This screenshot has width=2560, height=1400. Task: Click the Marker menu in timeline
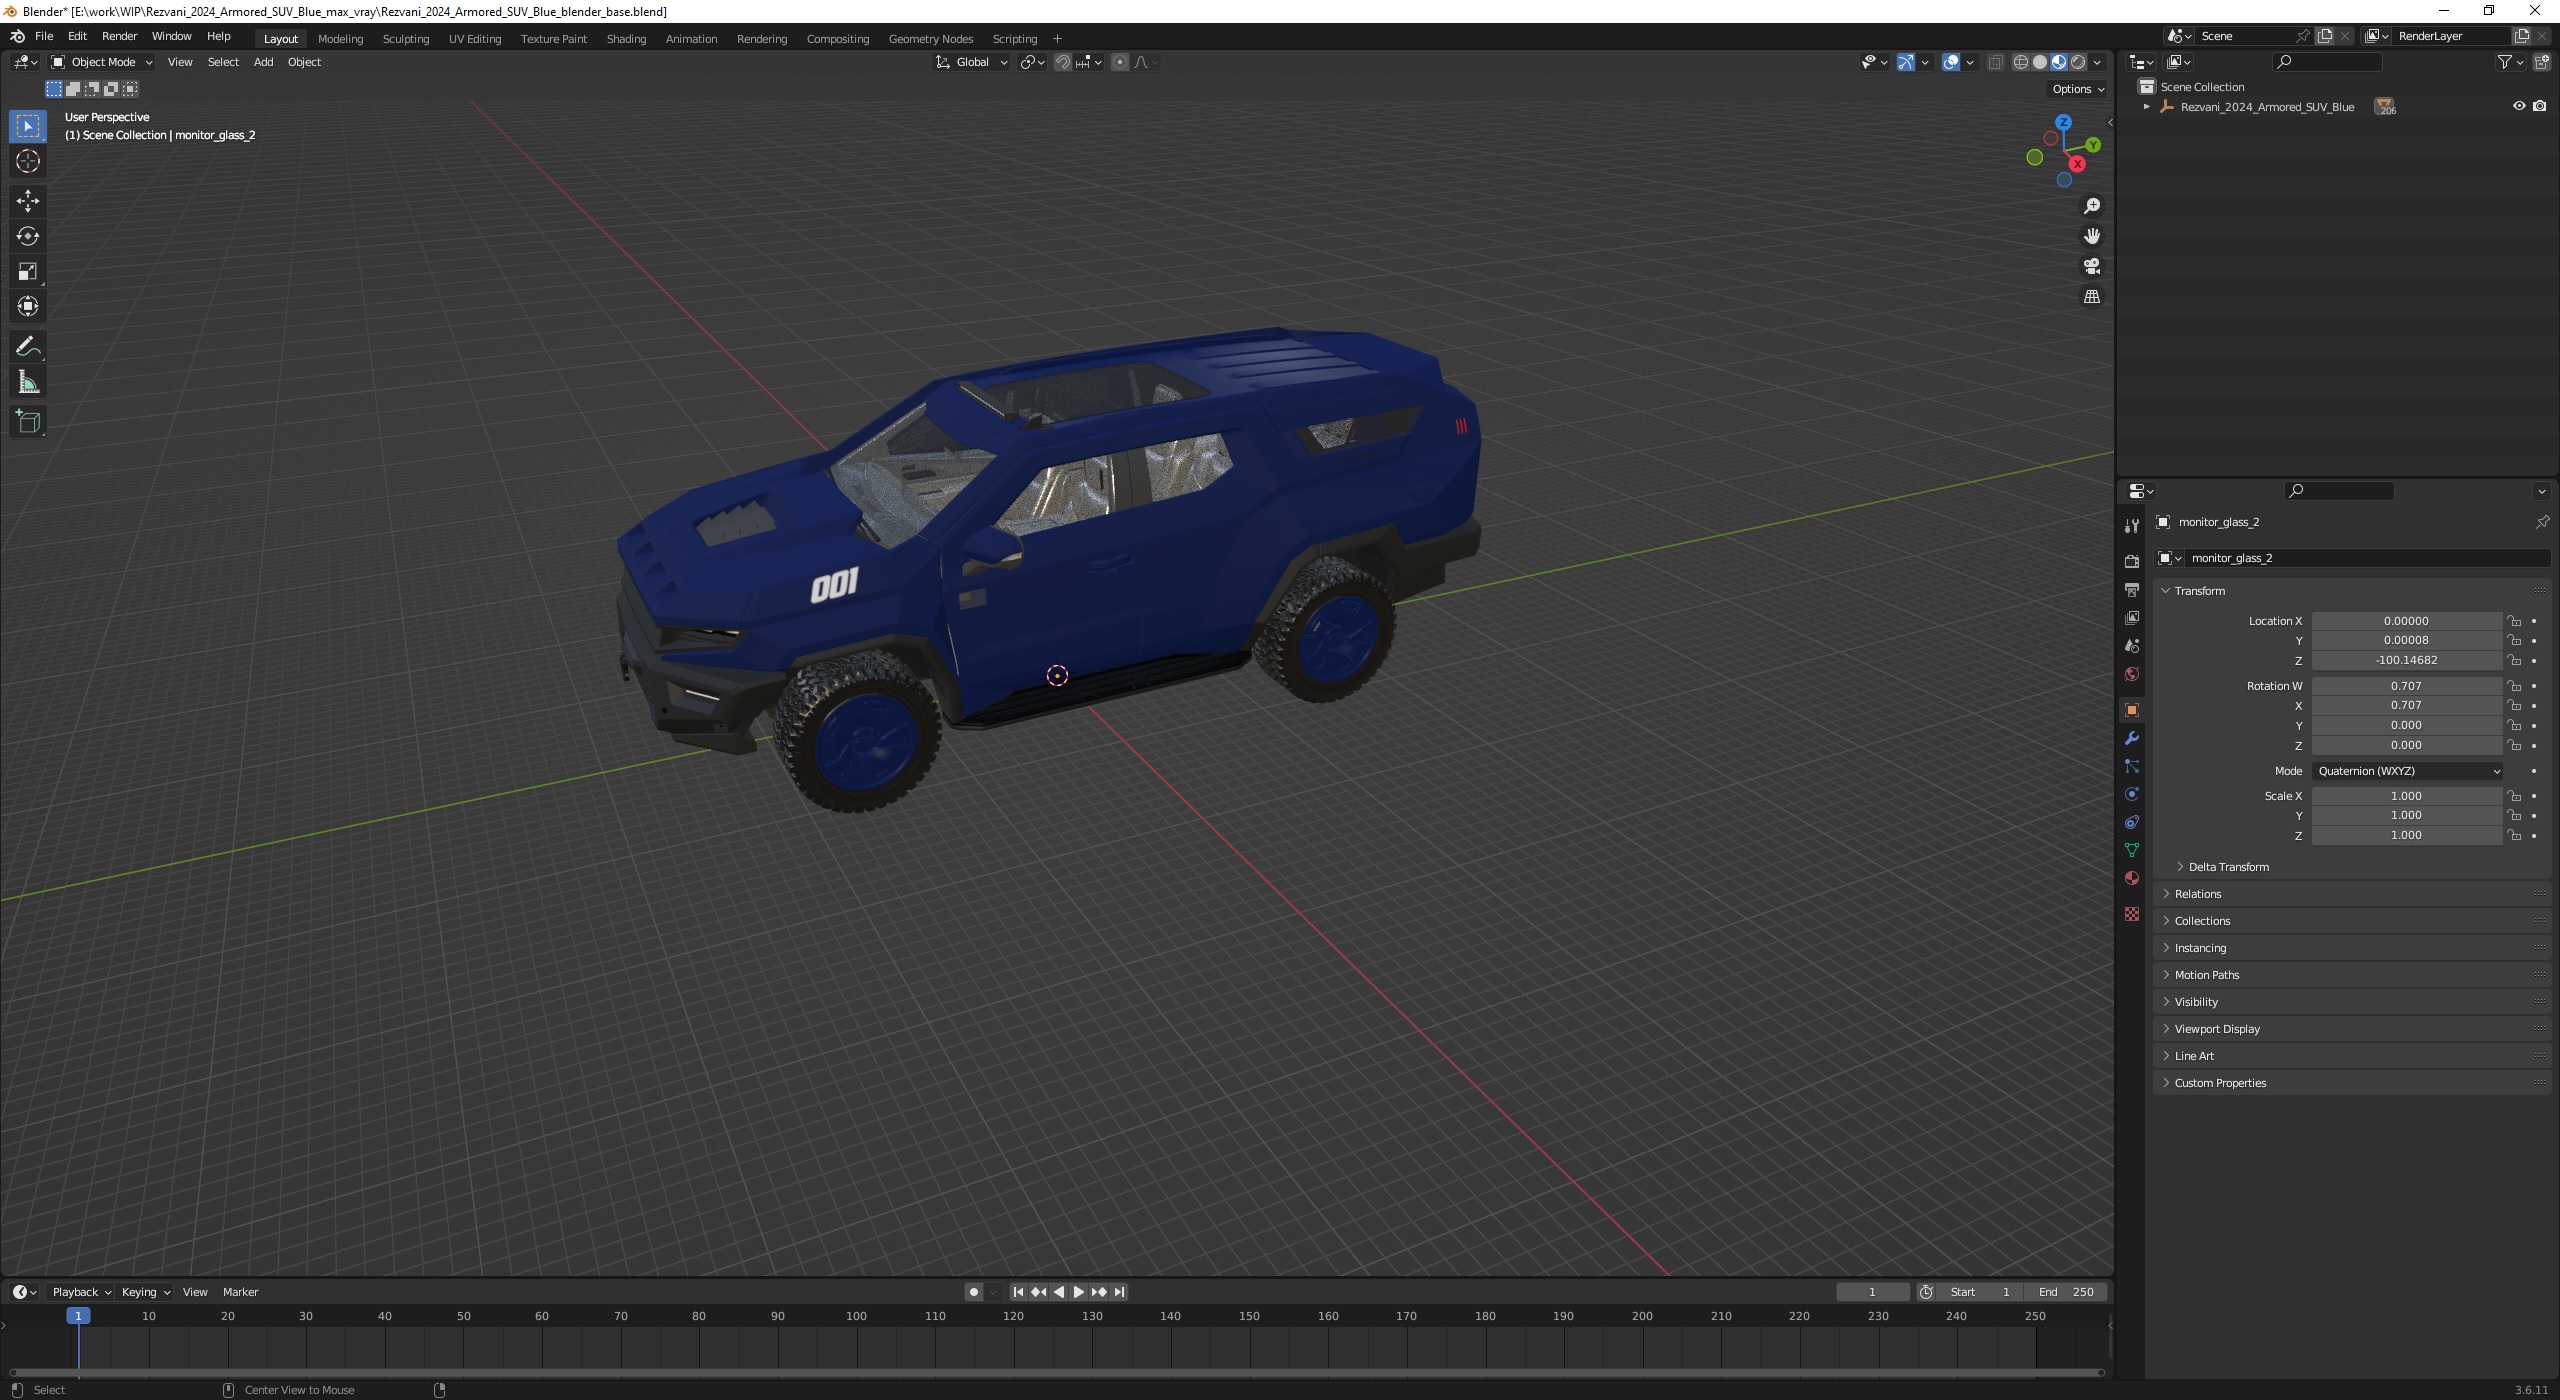[x=240, y=1292]
